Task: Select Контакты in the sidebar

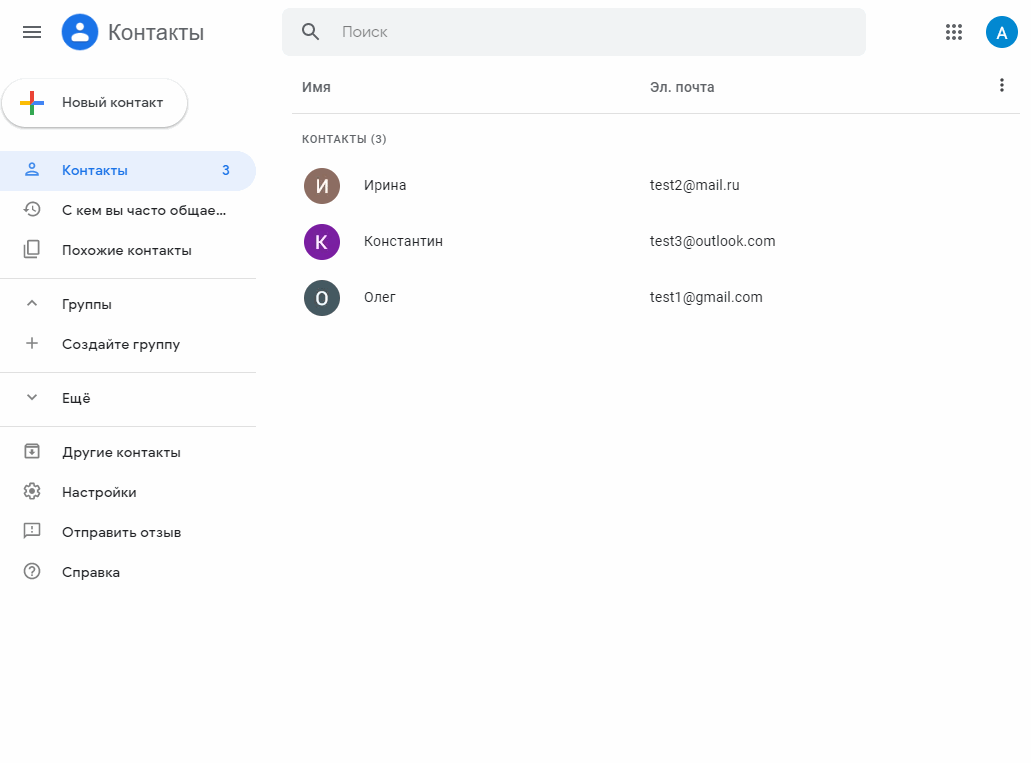Action: click(128, 170)
